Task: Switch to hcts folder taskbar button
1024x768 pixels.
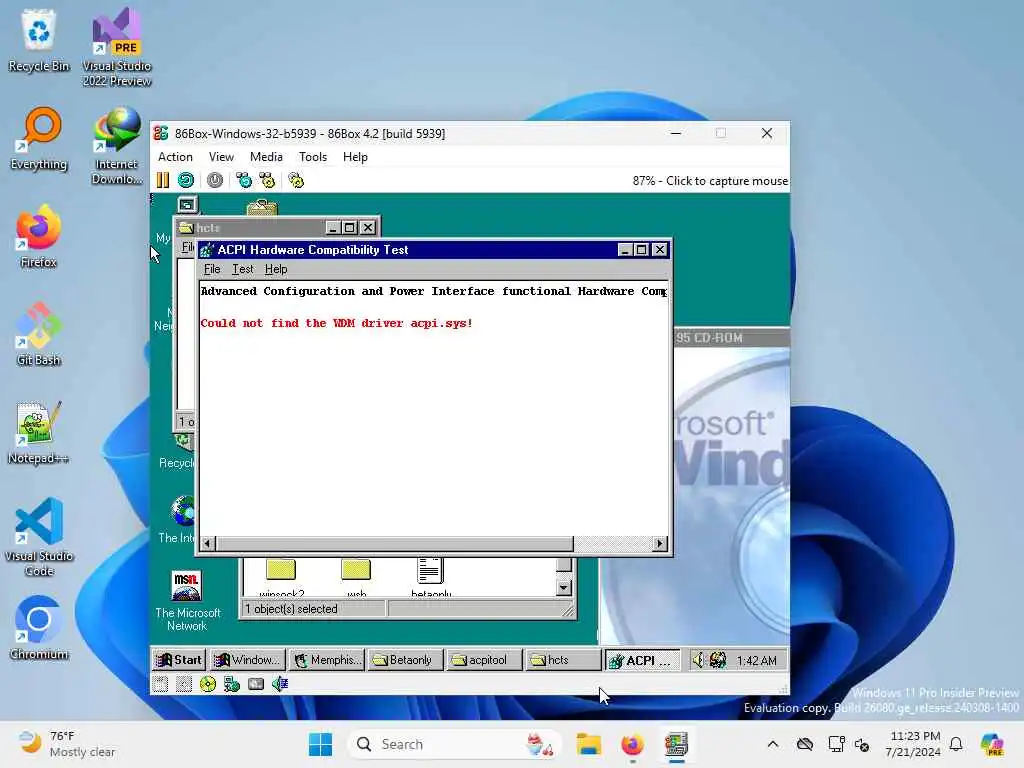Action: click(562, 660)
